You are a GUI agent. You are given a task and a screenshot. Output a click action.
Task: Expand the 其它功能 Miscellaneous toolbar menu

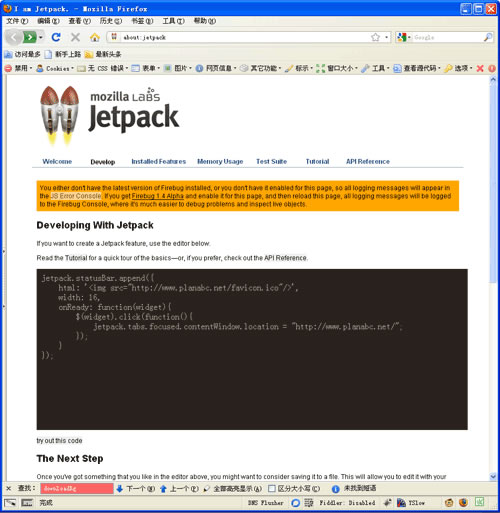tap(261, 68)
